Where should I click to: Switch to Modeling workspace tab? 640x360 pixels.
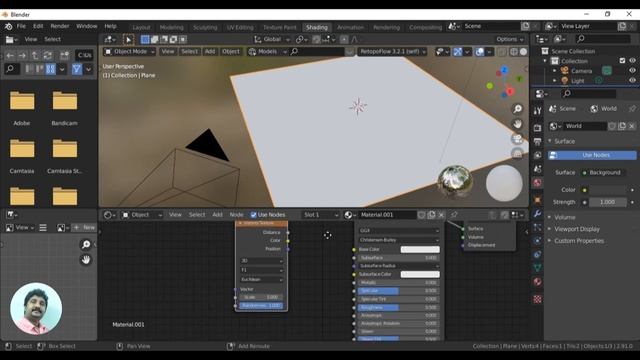(171, 27)
